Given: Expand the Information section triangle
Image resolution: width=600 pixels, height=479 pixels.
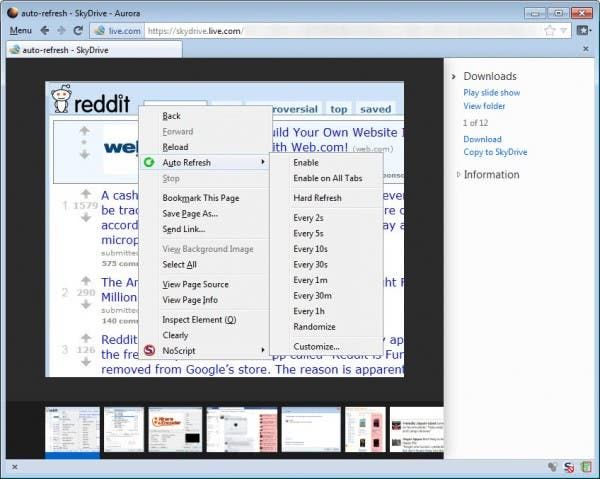Looking at the screenshot, I should 458,174.
